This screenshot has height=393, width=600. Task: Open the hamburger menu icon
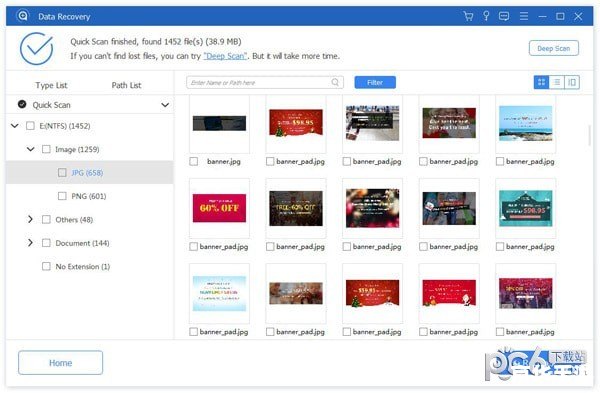524,16
